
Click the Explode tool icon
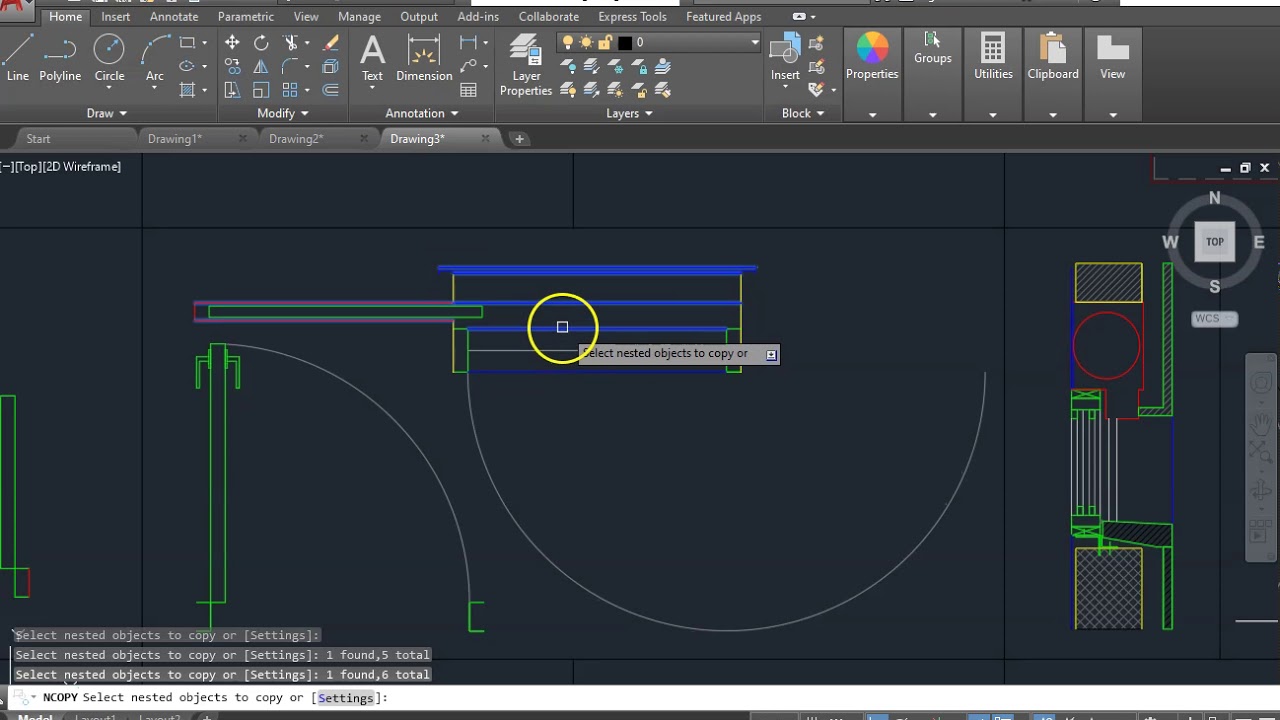331,66
